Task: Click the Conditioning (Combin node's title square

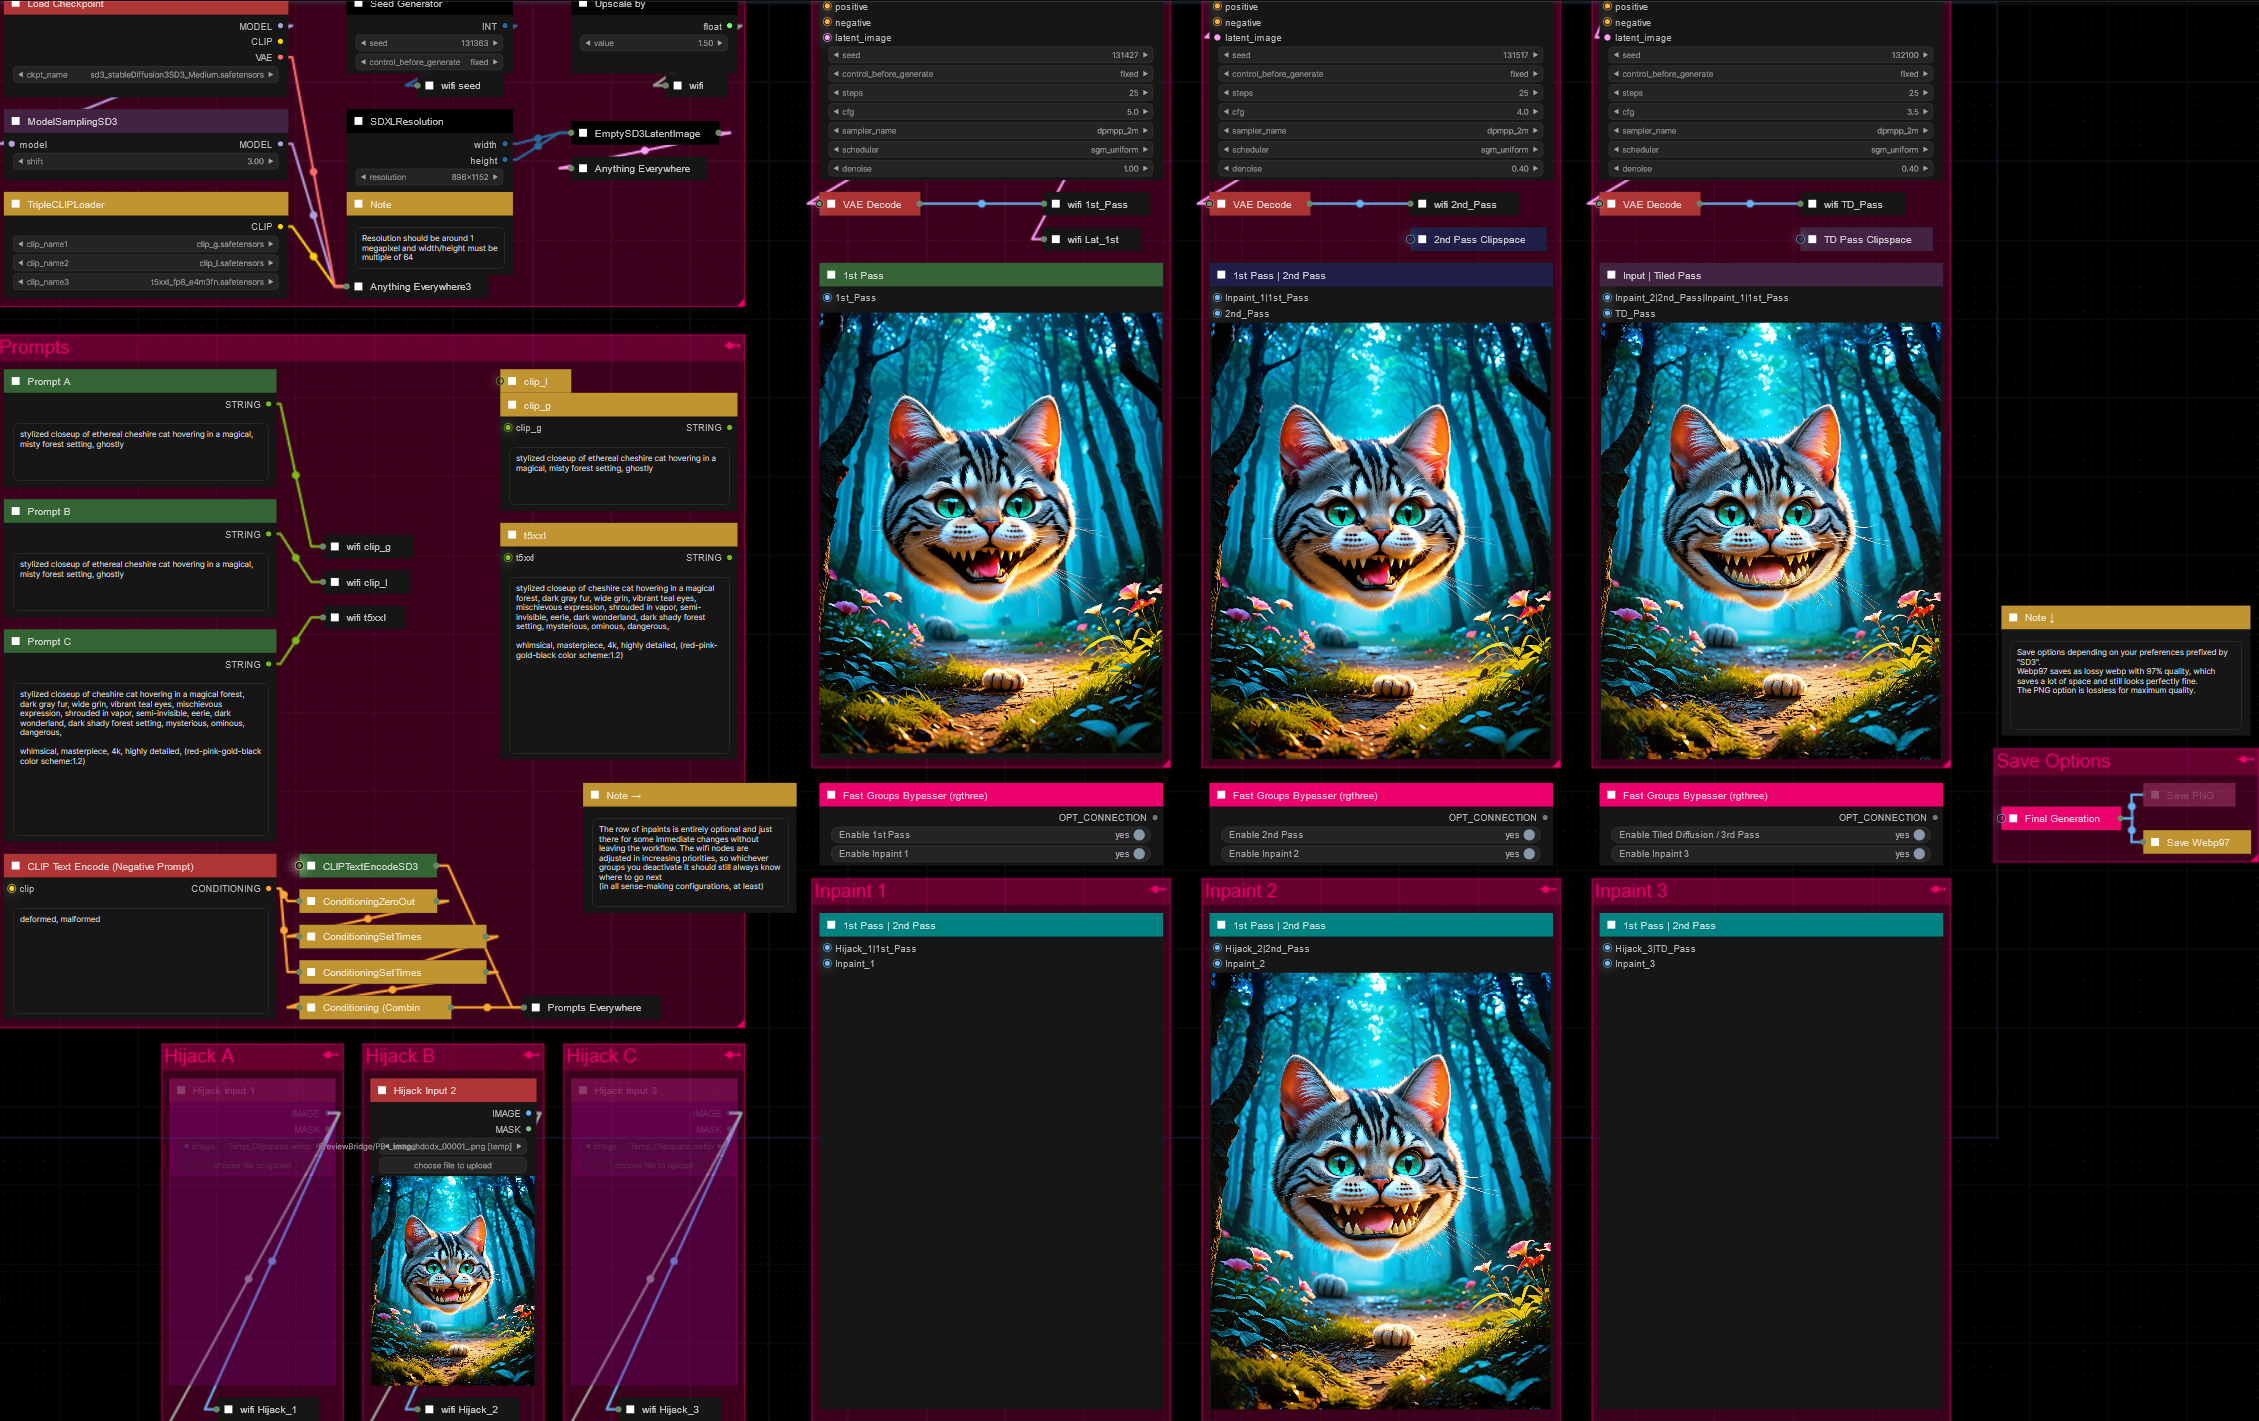Action: point(311,1007)
